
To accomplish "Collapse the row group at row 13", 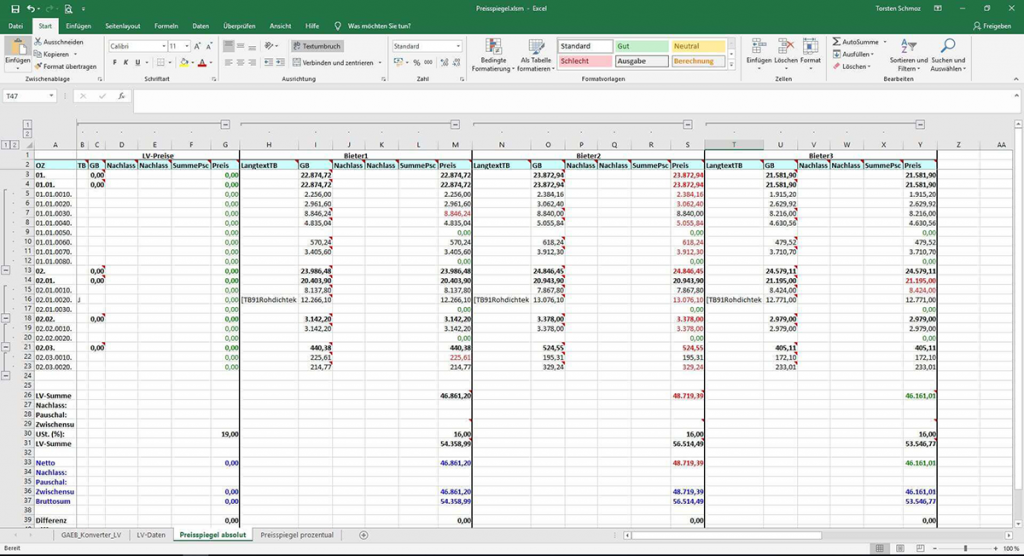I will coord(6,270).
